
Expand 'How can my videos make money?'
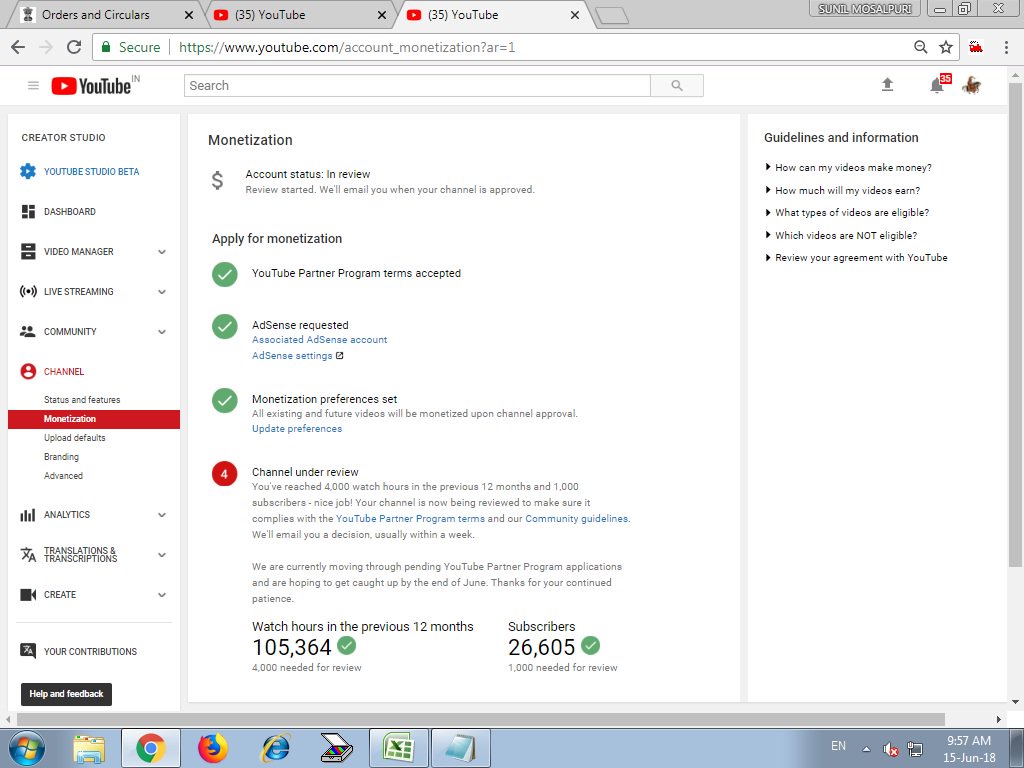pos(848,167)
